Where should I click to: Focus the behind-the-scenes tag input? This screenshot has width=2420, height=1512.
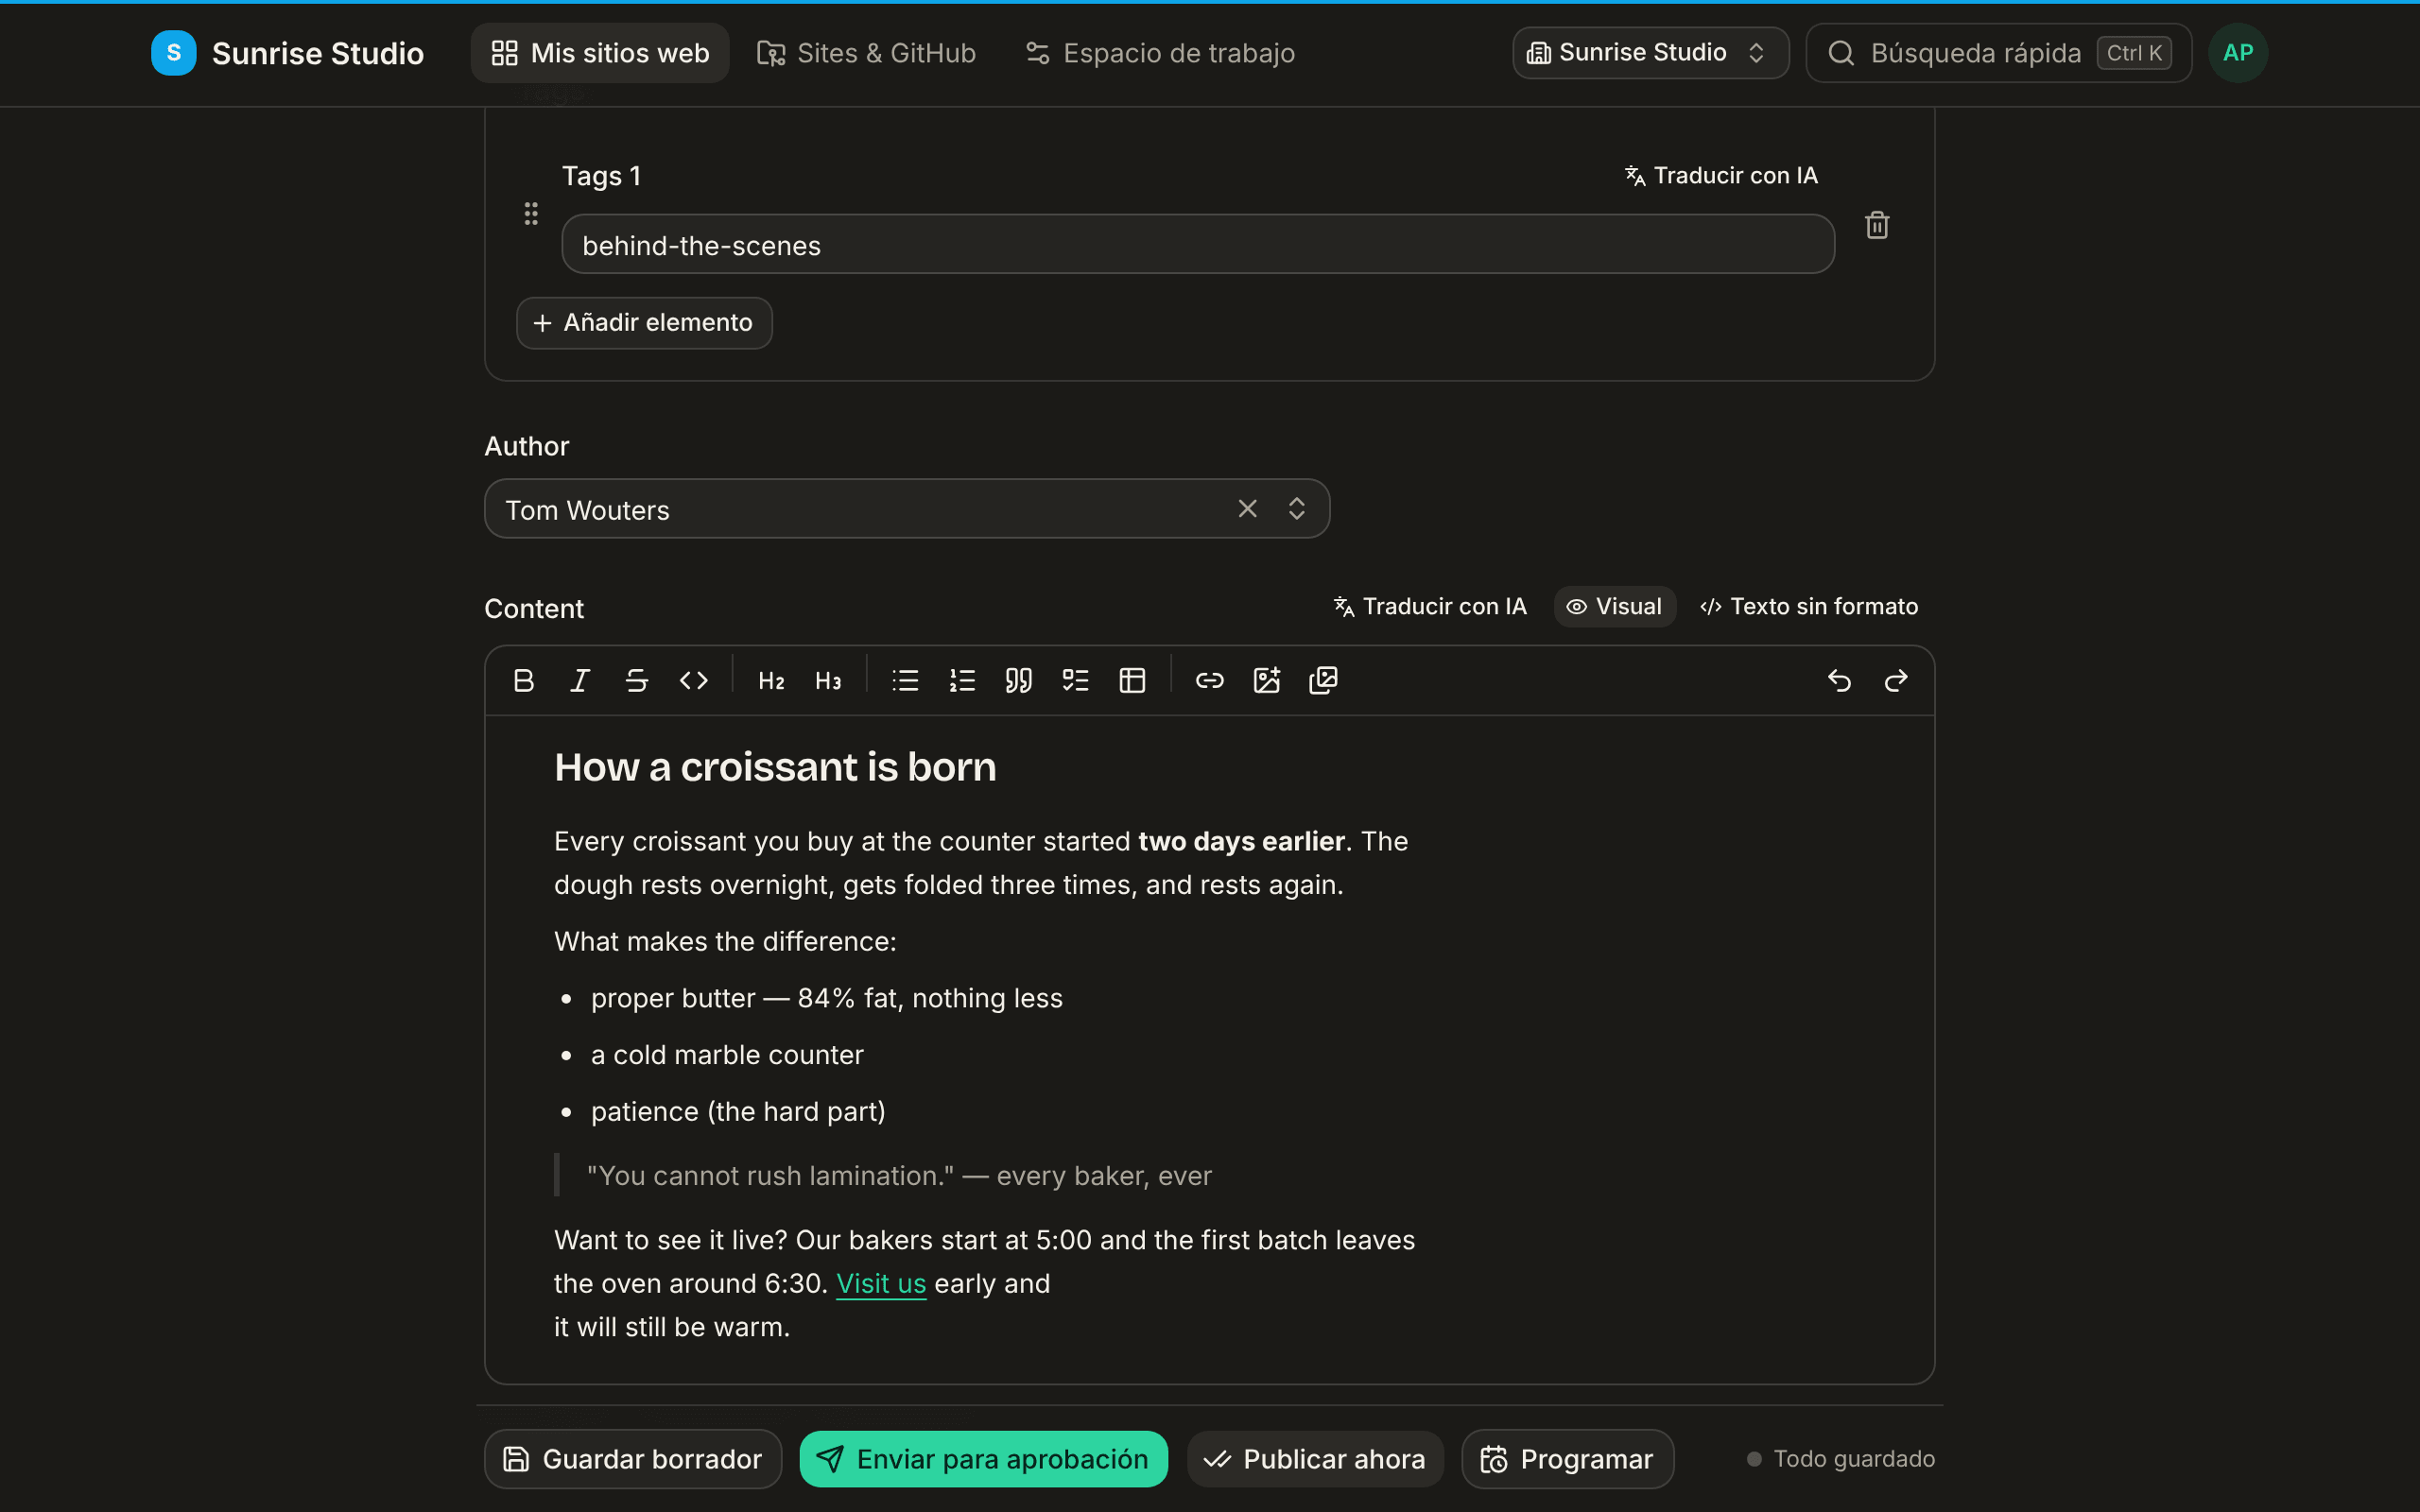(1198, 245)
